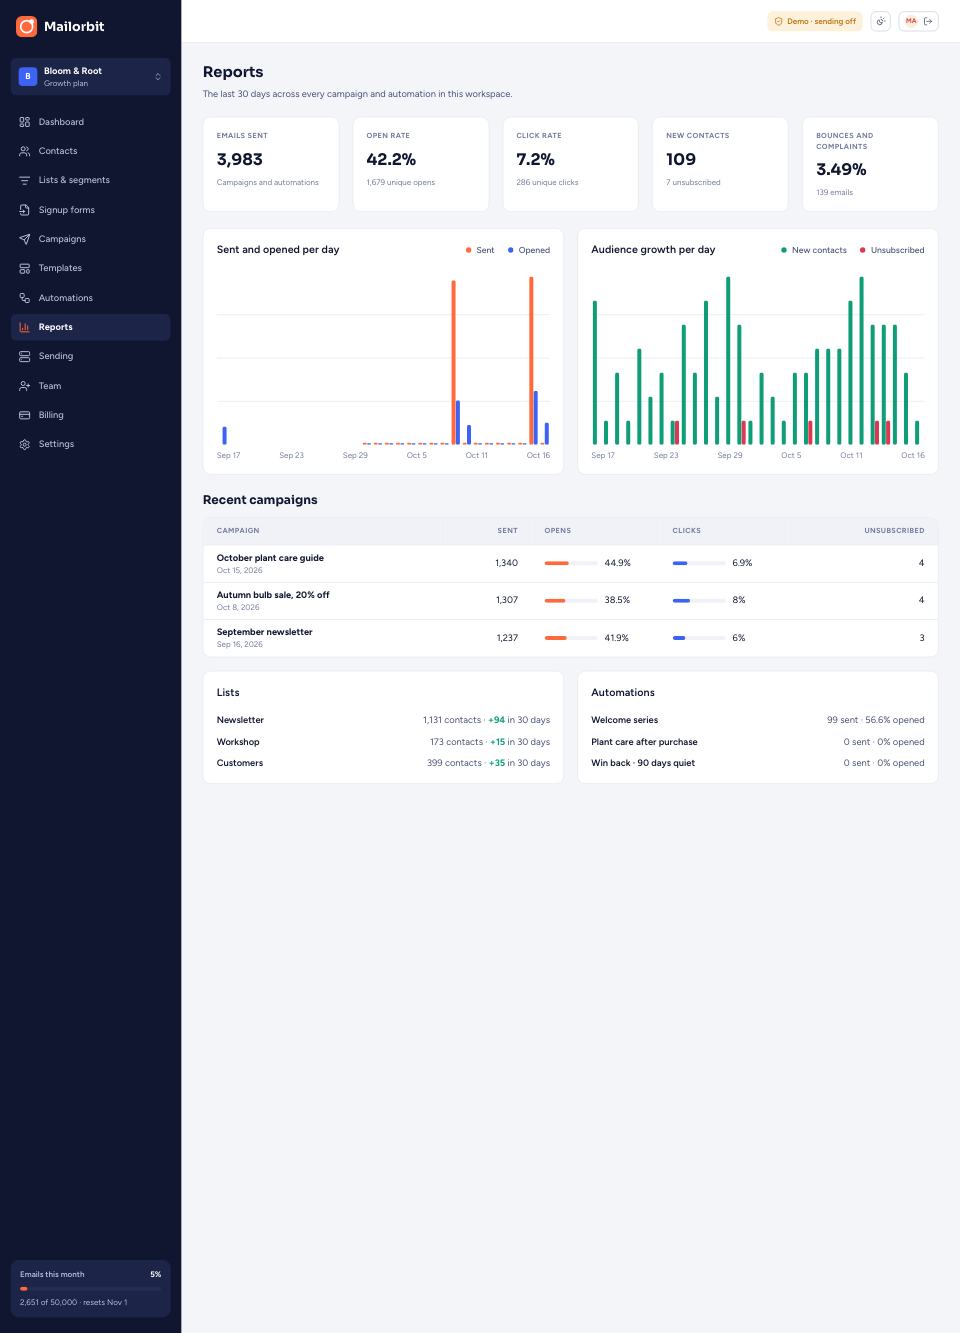Click the Team add-user icon
960x1333 pixels.
pos(25,386)
